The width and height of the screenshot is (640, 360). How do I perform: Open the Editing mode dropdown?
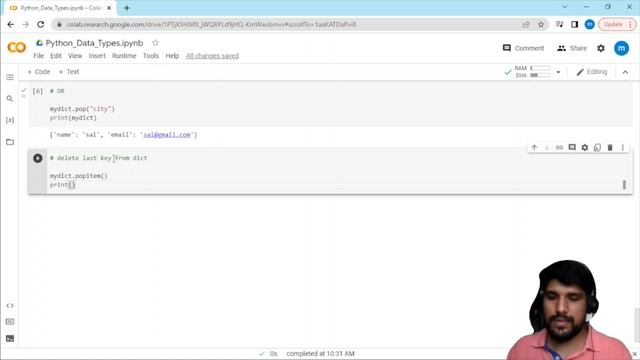pos(592,72)
